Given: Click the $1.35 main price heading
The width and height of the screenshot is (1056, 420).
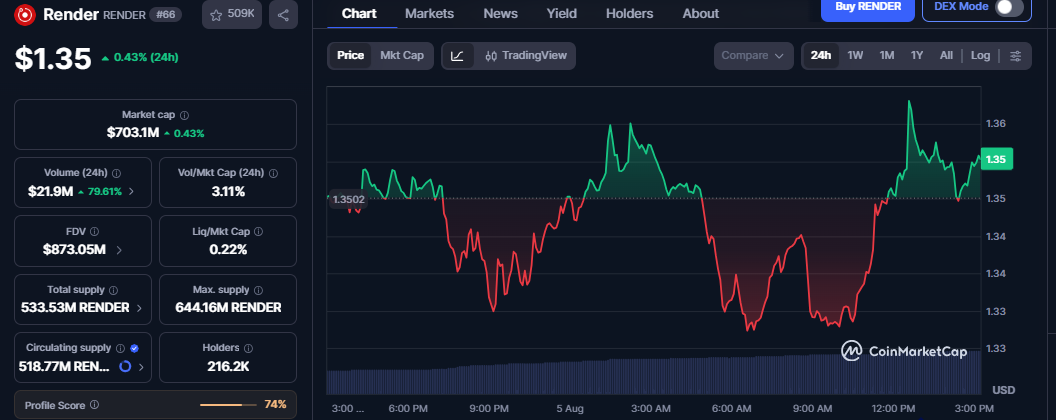Looking at the screenshot, I should click(53, 59).
